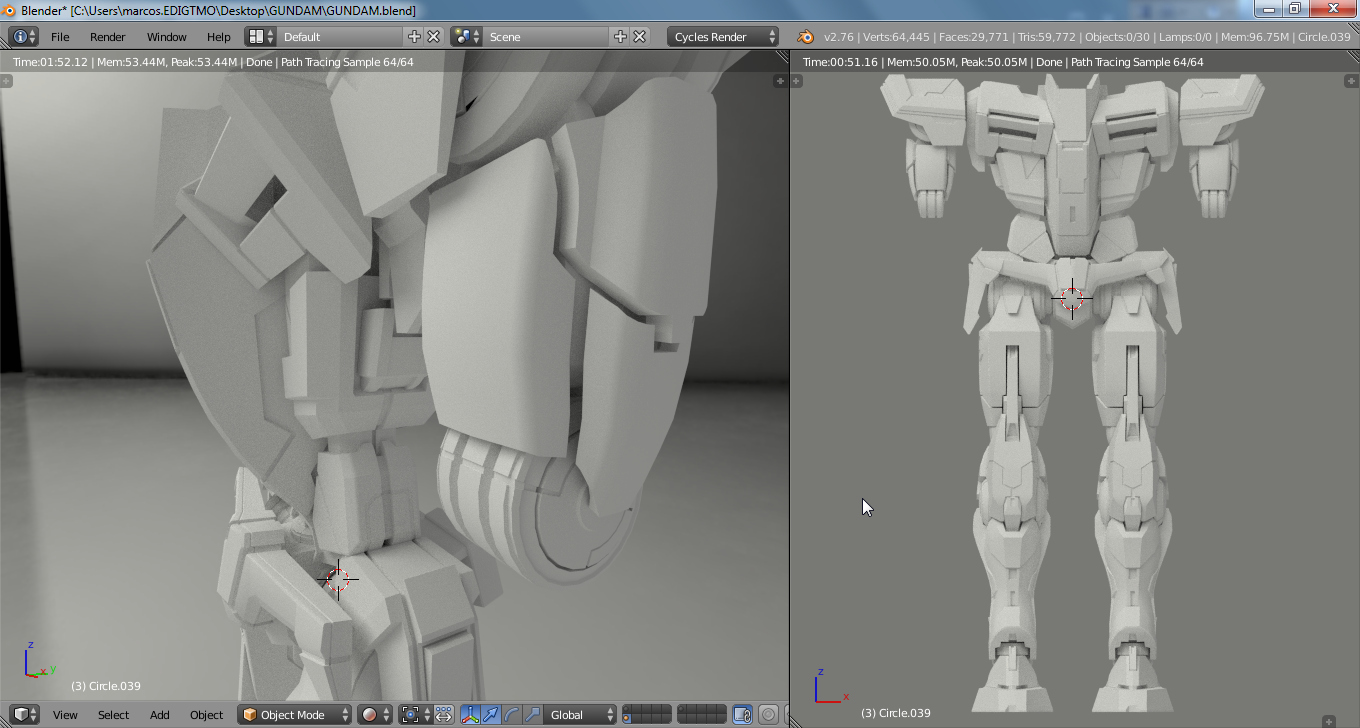Click the right viewport render status text Time:00:51.16
The width and height of the screenshot is (1360, 728).
point(1003,62)
